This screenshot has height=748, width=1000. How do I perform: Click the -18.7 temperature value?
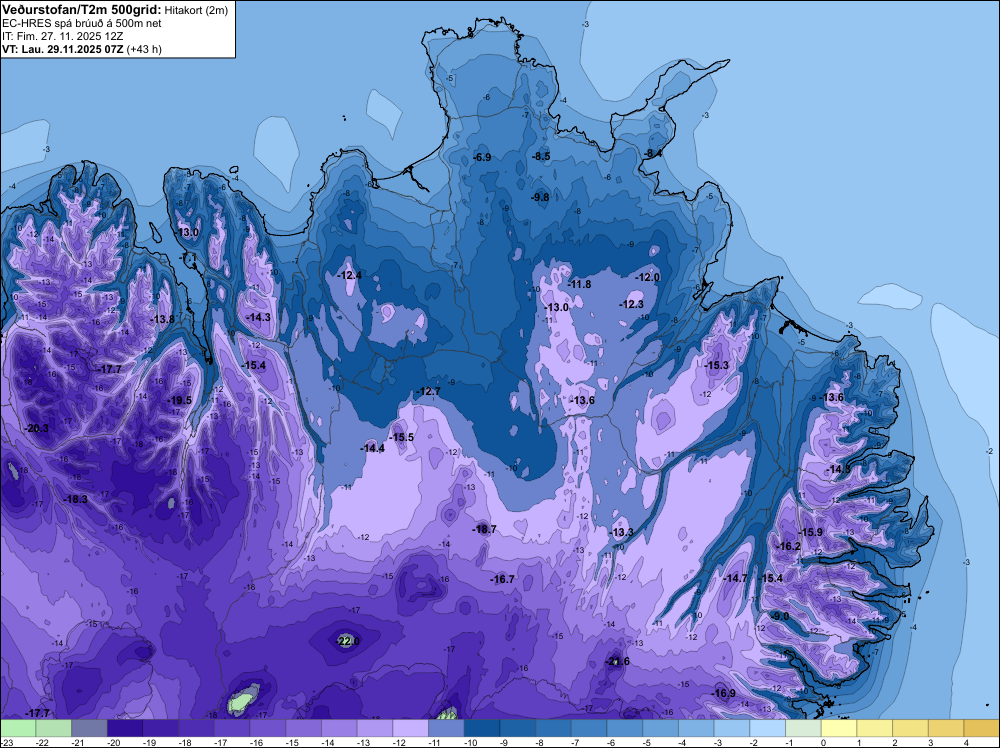[x=484, y=529]
